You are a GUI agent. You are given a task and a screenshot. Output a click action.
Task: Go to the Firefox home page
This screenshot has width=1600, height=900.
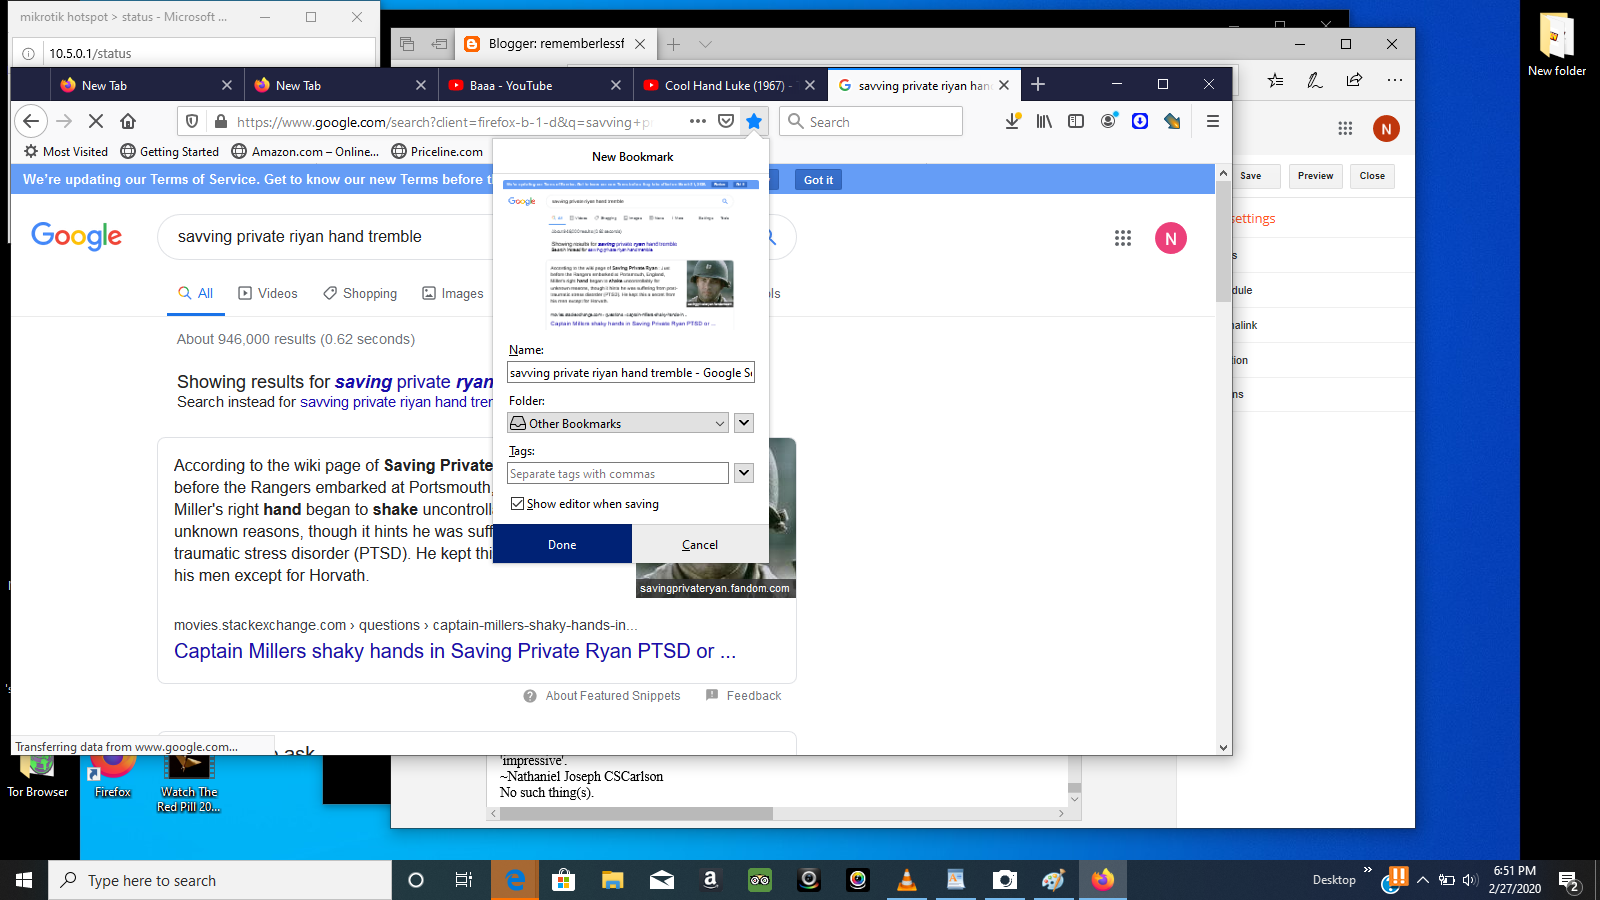[x=128, y=121]
